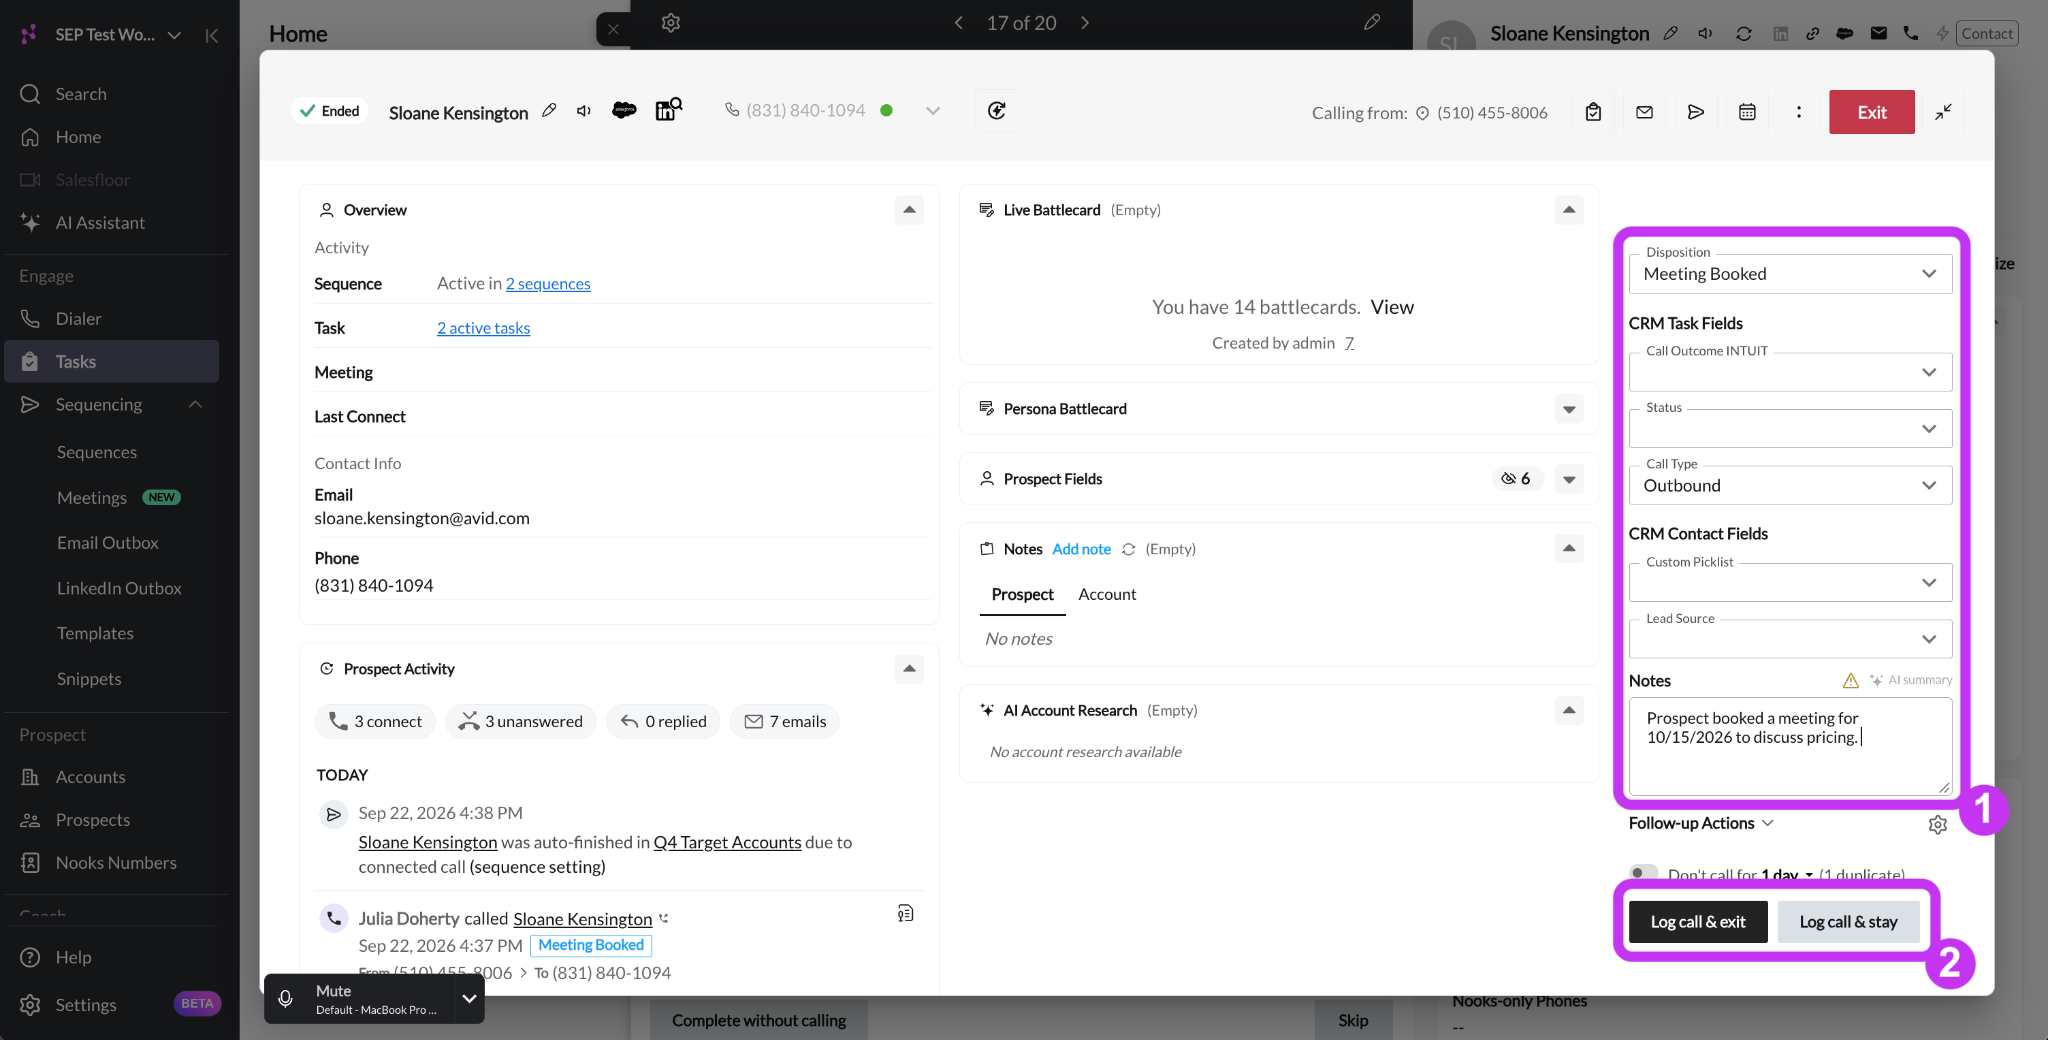Click the collapse dialog arrows icon

(1943, 112)
